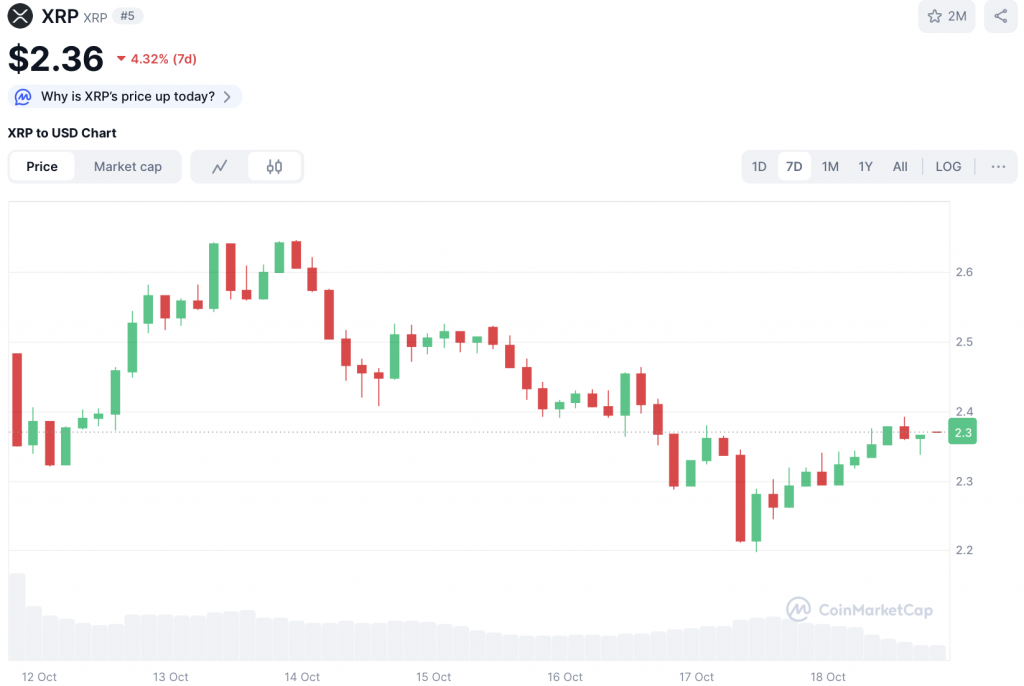Display the All time range
1024x686 pixels.
point(900,167)
